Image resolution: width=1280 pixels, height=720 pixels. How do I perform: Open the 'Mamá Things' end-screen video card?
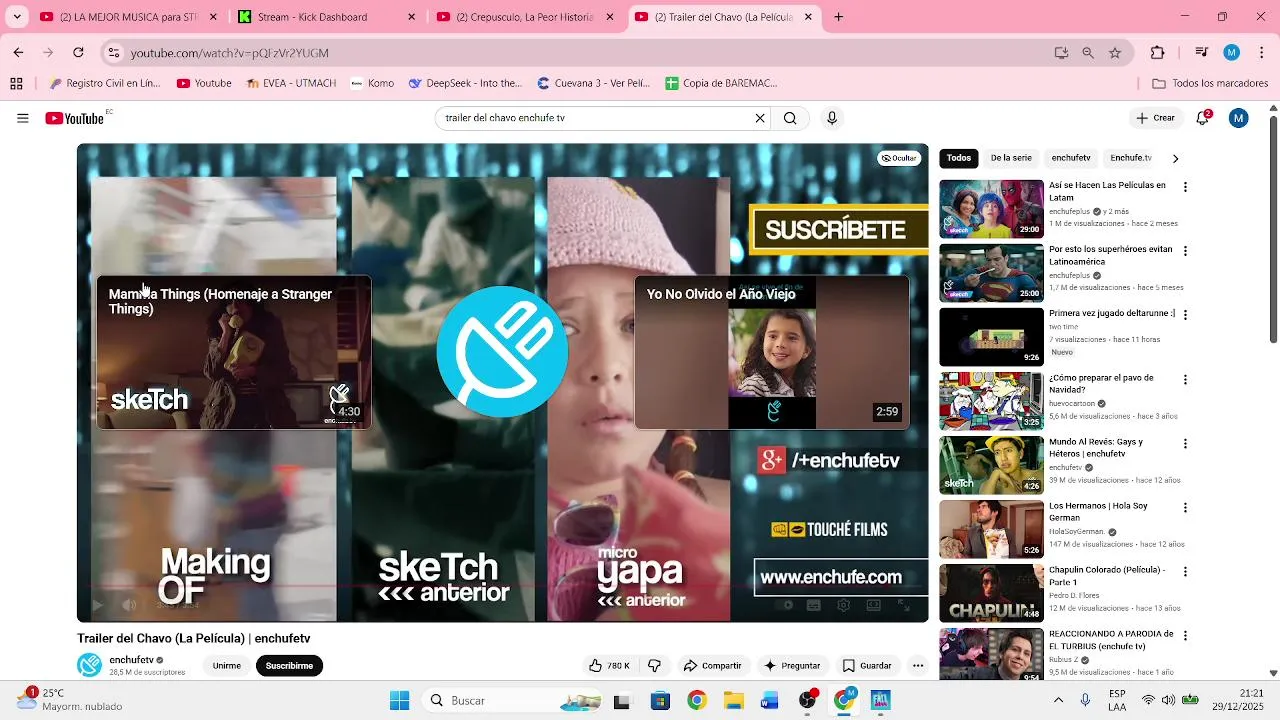pyautogui.click(x=234, y=353)
